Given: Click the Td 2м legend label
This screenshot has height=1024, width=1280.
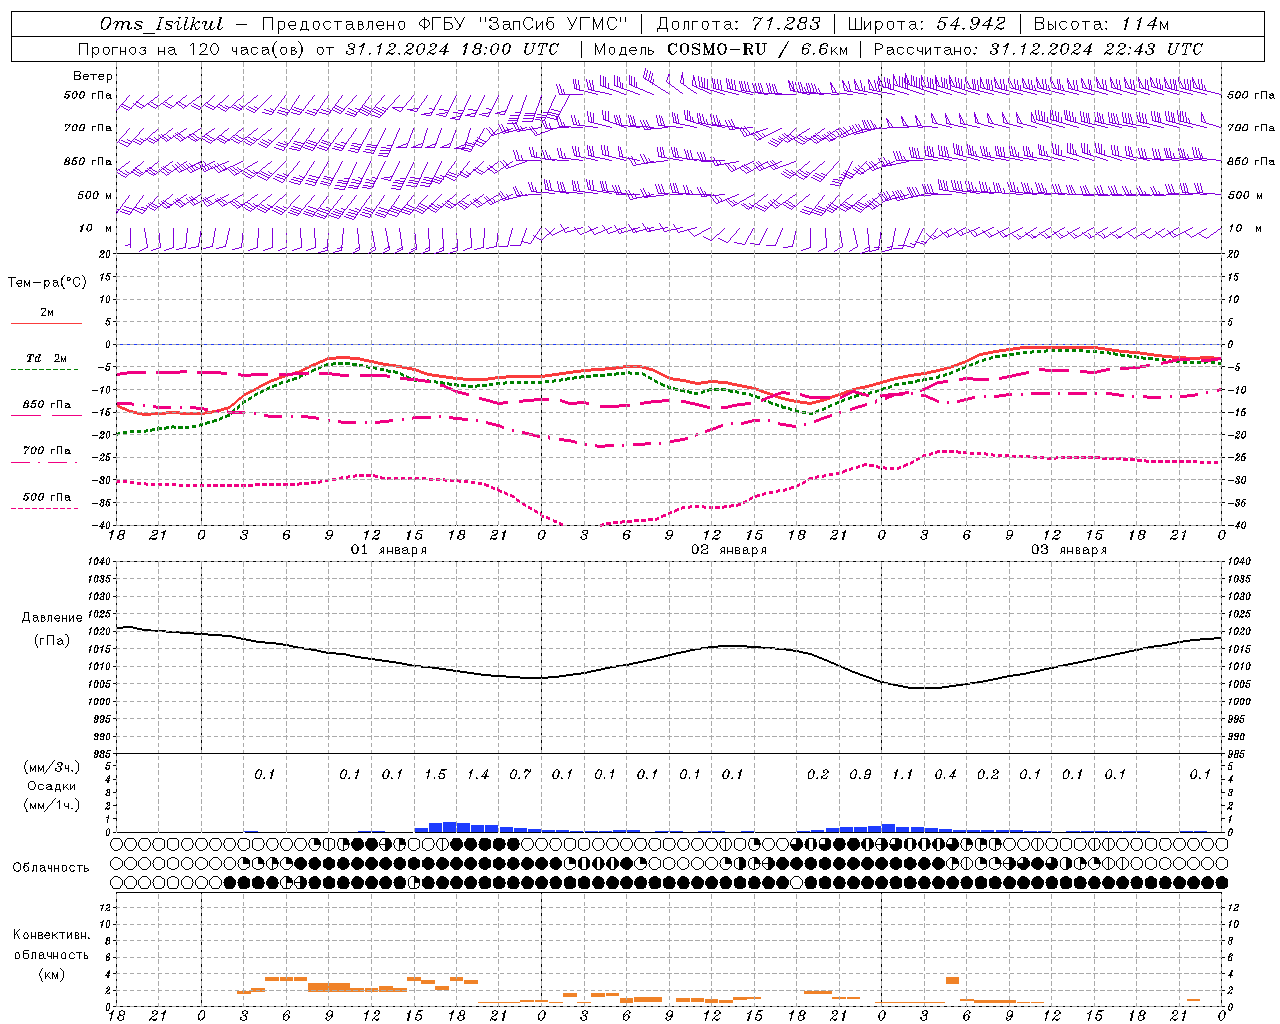Looking at the screenshot, I should coord(47,358).
